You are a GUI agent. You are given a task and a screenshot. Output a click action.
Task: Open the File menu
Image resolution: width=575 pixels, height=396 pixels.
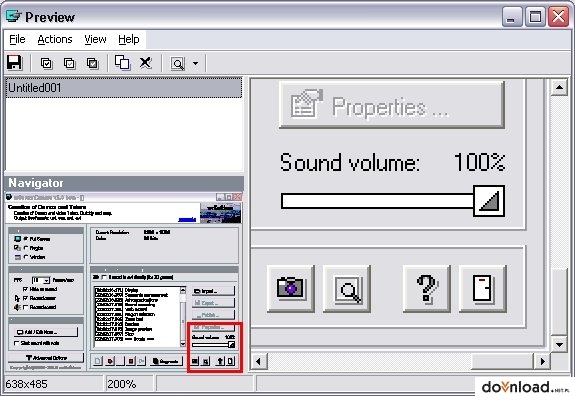tap(17, 39)
